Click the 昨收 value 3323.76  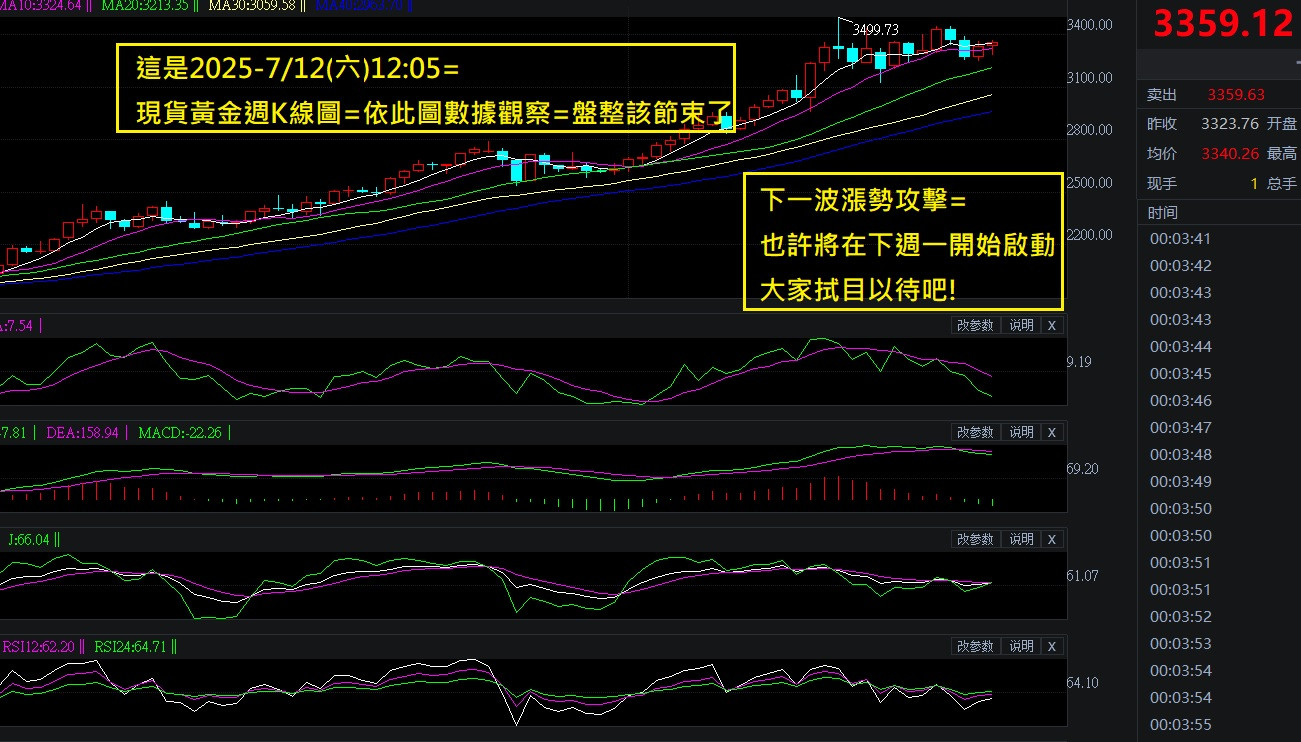(x=1230, y=124)
